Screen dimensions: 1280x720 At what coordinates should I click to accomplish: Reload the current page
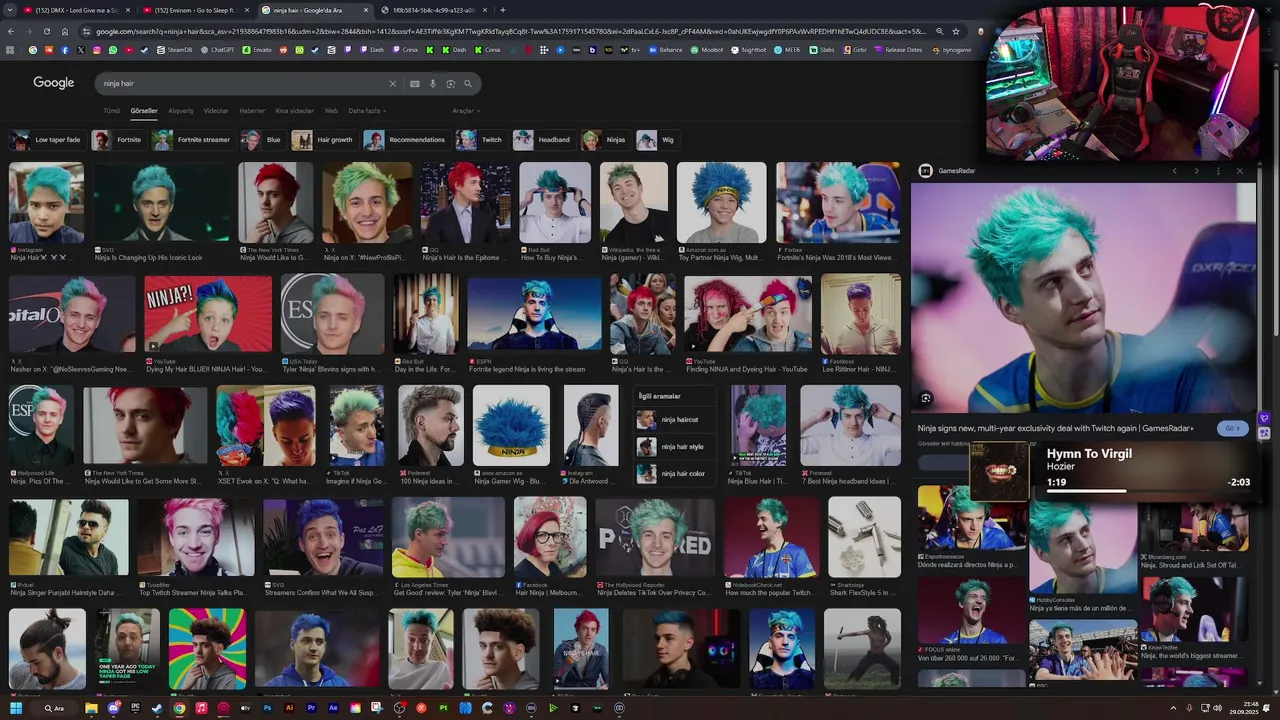[x=46, y=31]
